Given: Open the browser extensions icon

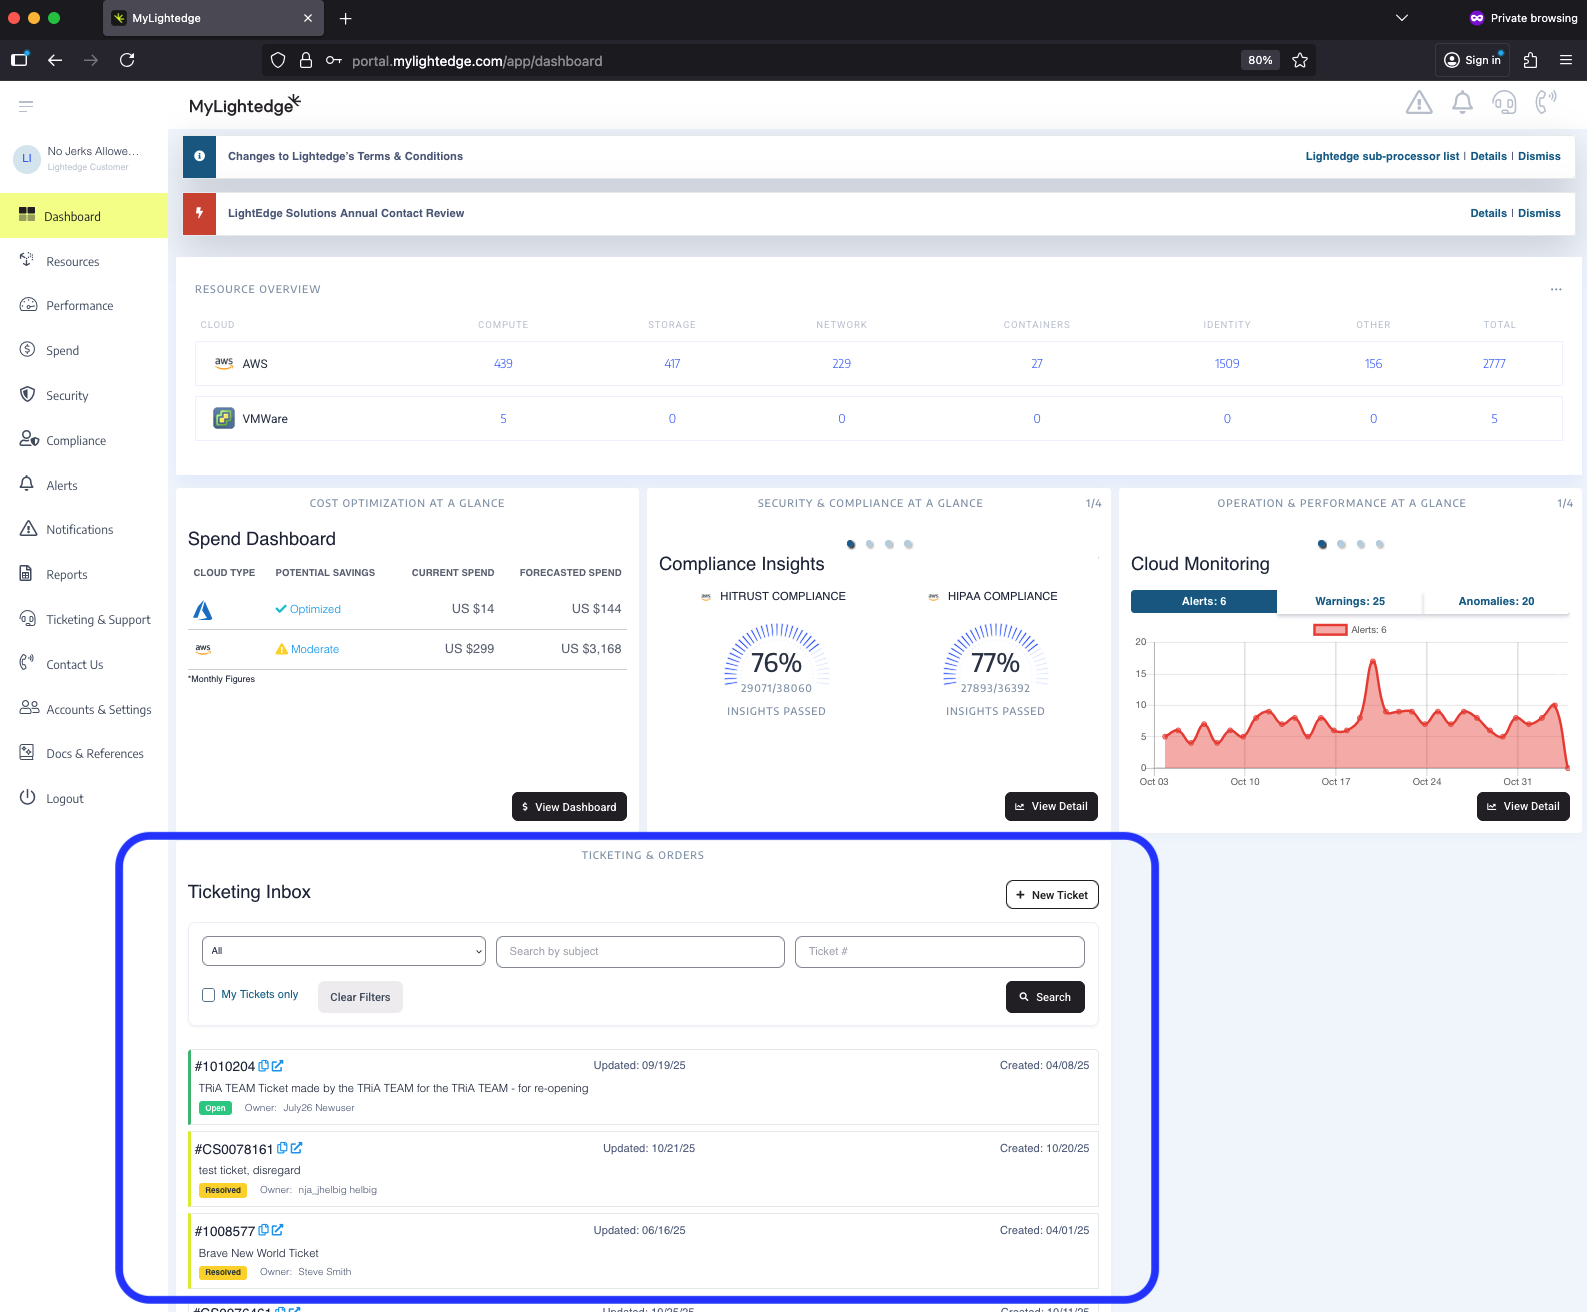Looking at the screenshot, I should [x=1530, y=60].
